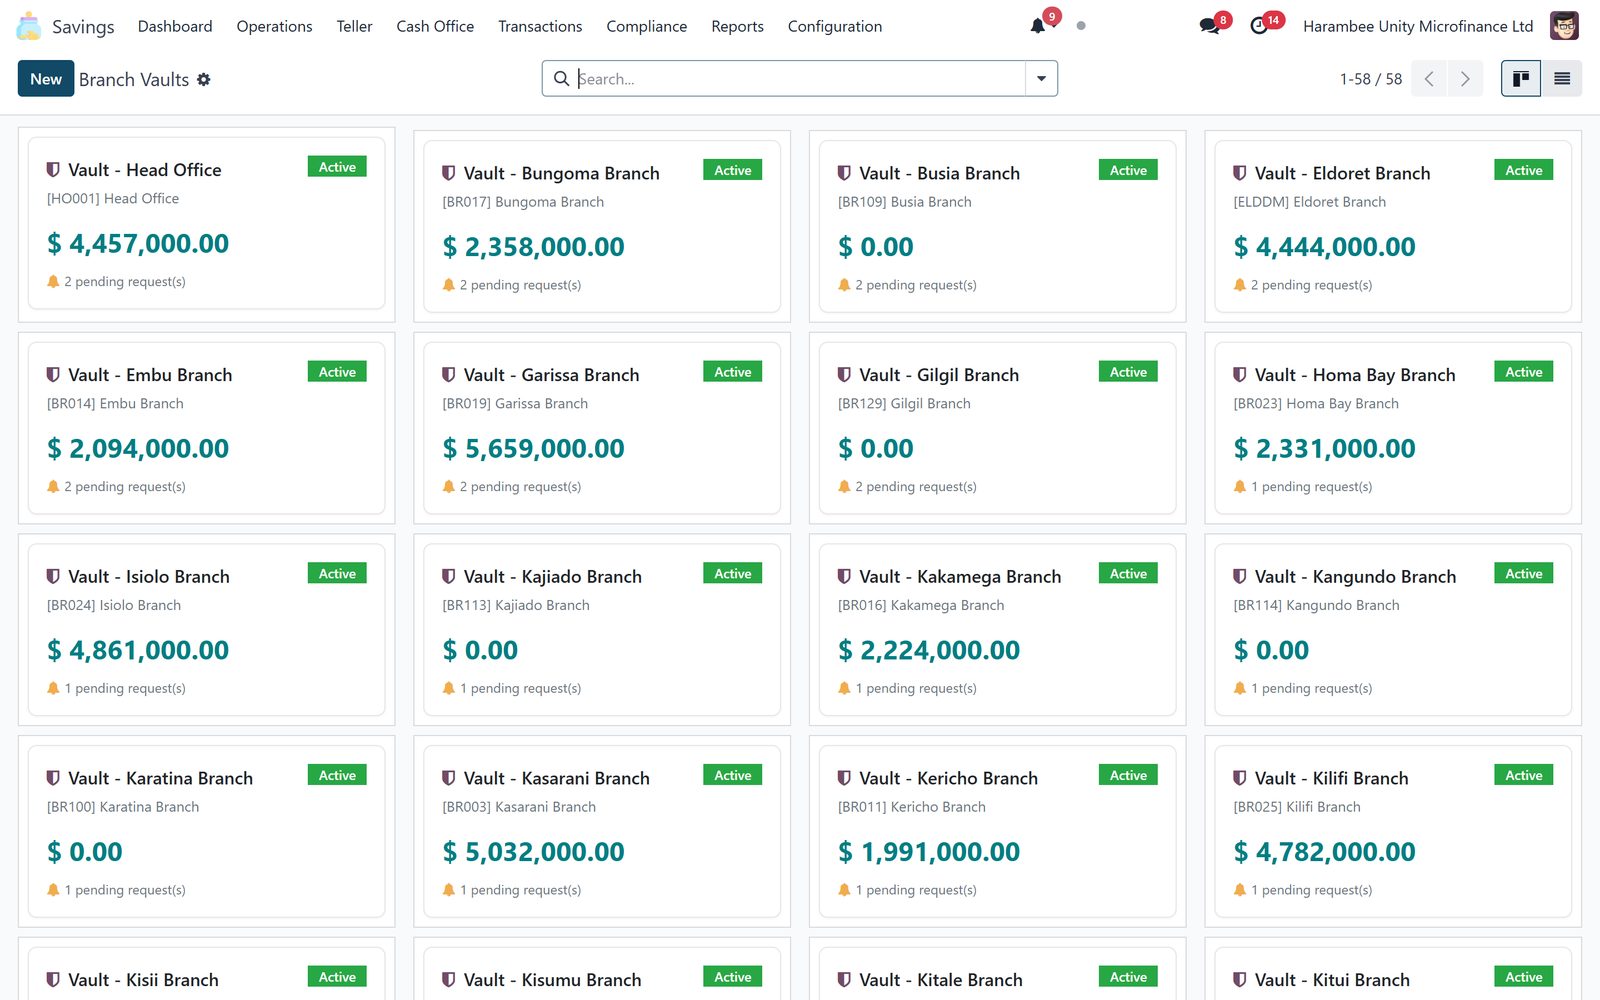This screenshot has width=1600, height=1000.
Task: Switch to list view
Action: click(x=1562, y=79)
